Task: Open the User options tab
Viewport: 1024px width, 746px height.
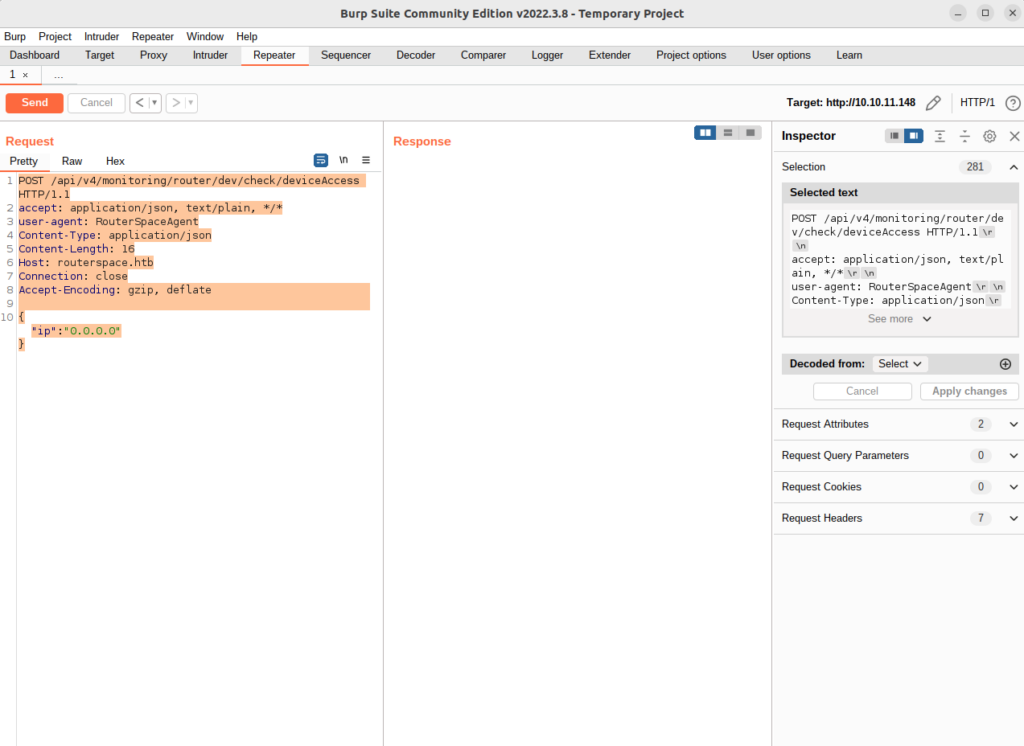Action: [x=781, y=56]
